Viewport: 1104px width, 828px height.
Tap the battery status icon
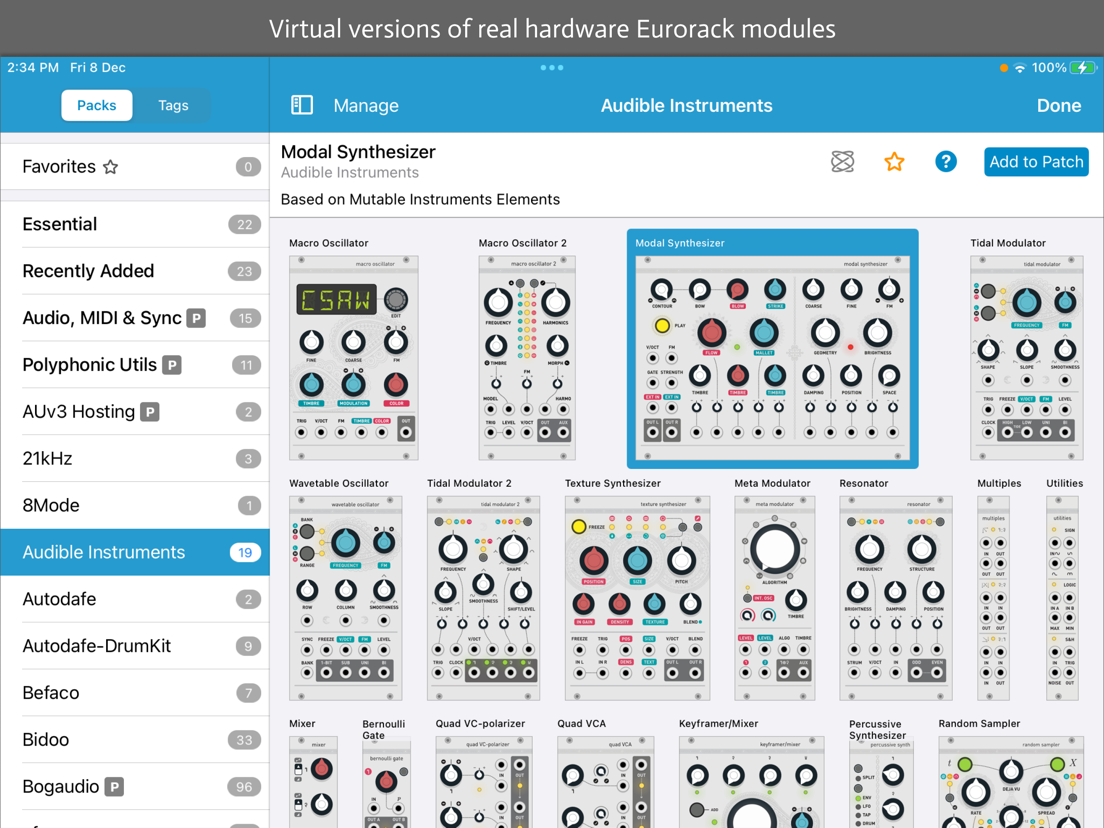(1083, 68)
